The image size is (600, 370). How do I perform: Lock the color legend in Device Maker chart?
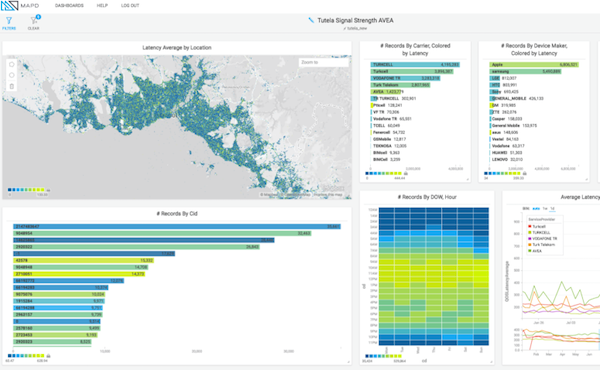pos(525,173)
